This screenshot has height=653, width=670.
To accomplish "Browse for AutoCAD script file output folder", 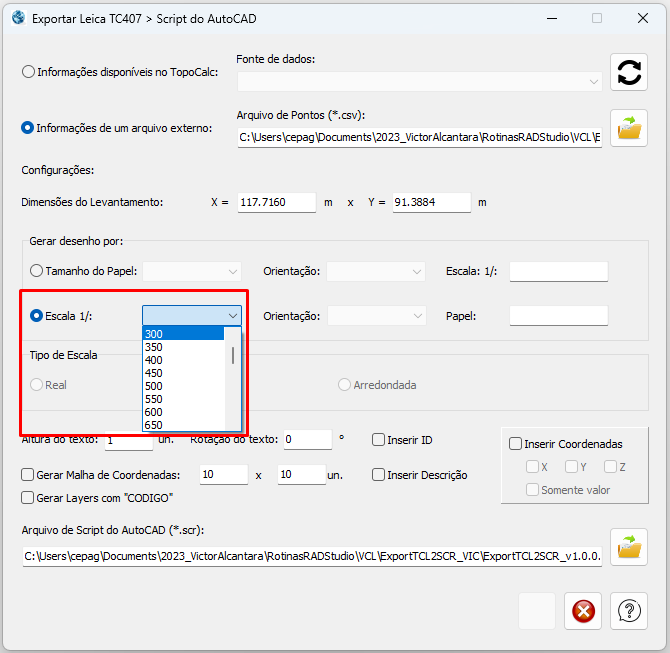I will (x=629, y=547).
